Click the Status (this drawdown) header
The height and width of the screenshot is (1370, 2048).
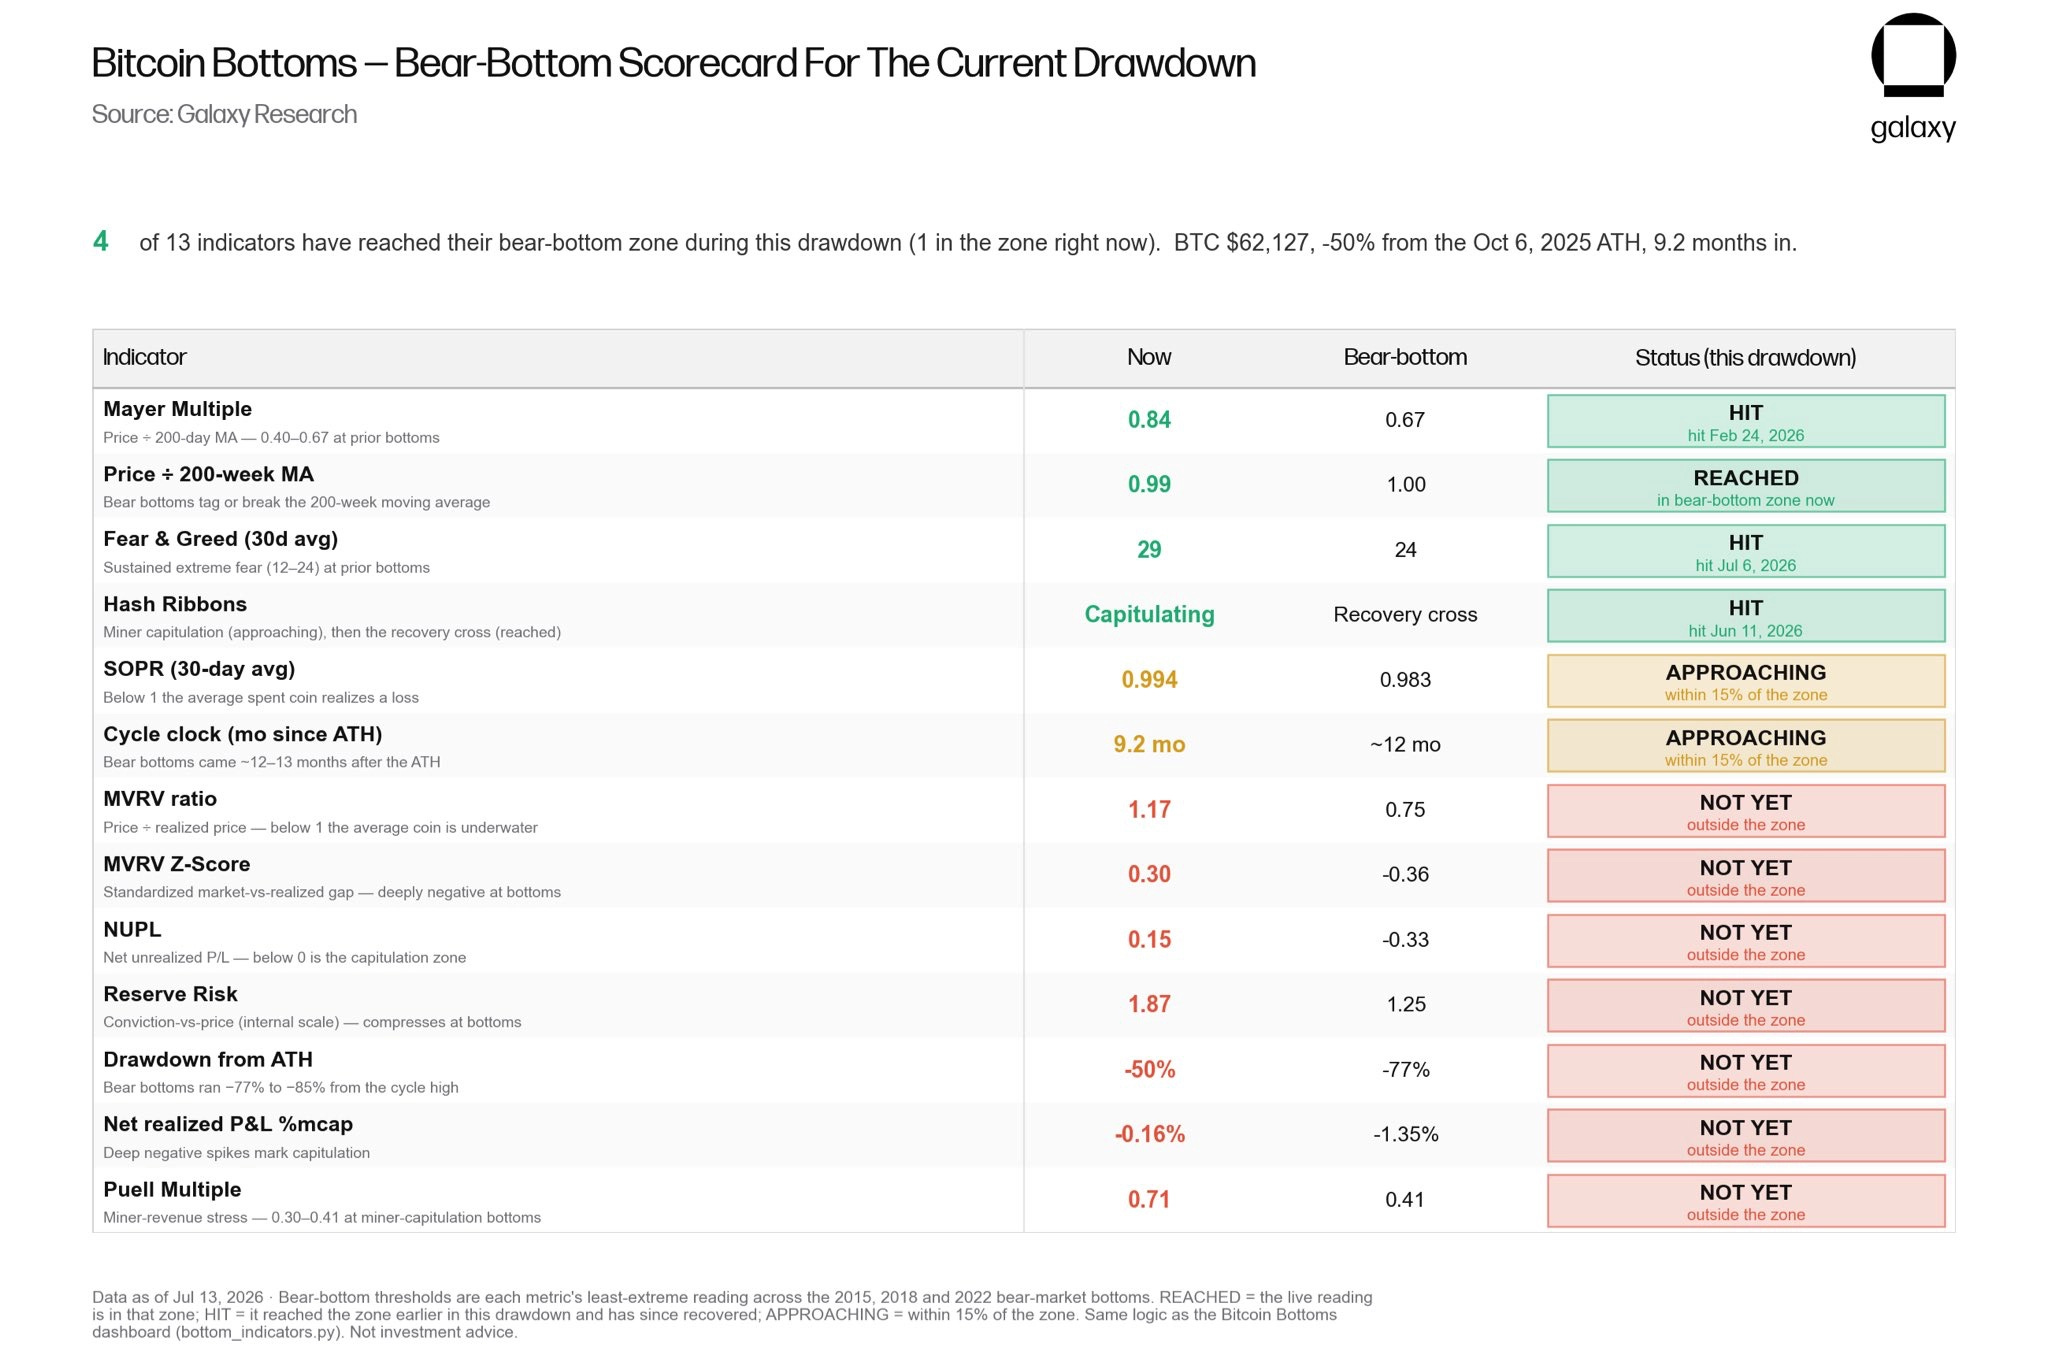[1745, 358]
